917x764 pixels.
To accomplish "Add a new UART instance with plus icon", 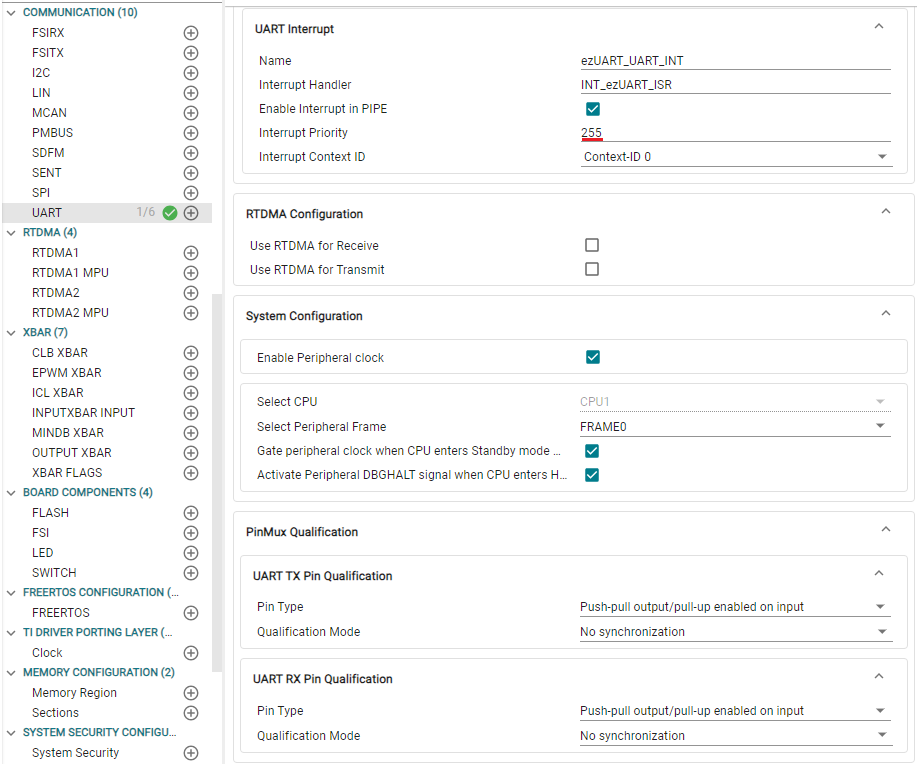I will click(191, 213).
